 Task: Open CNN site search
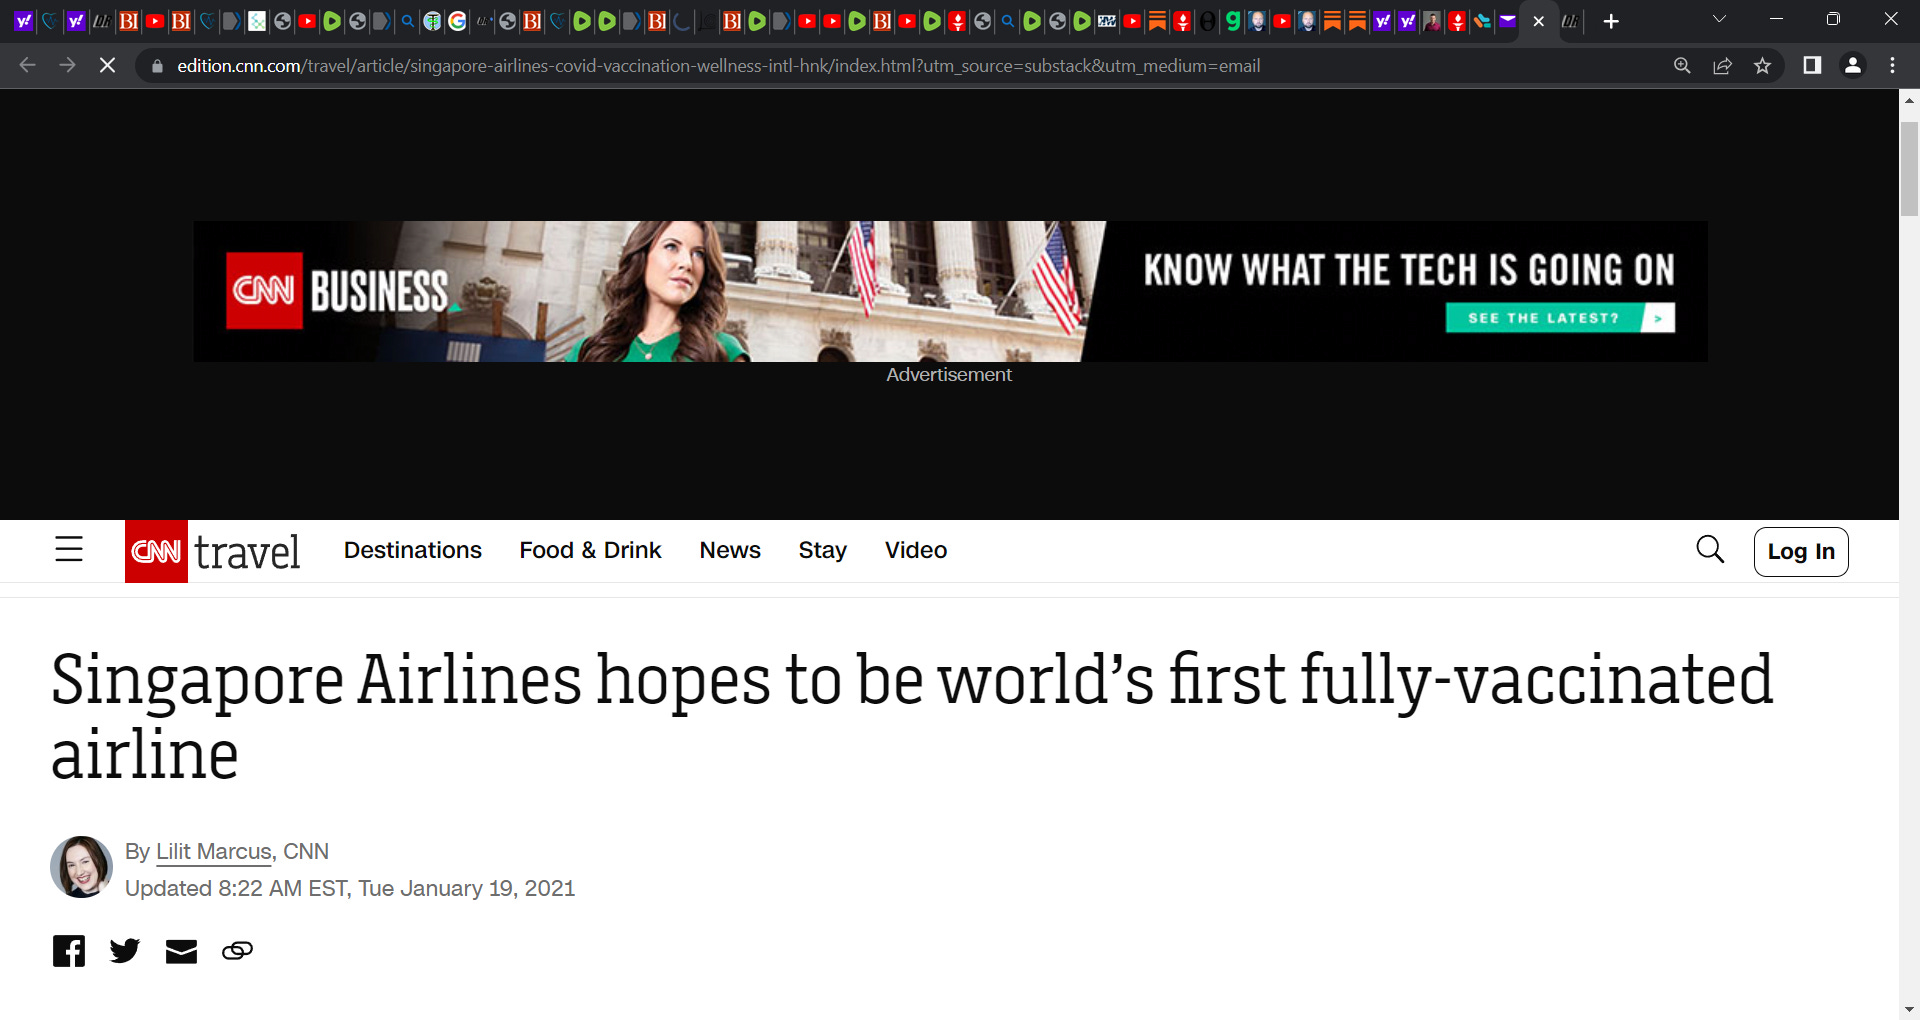[x=1710, y=549]
